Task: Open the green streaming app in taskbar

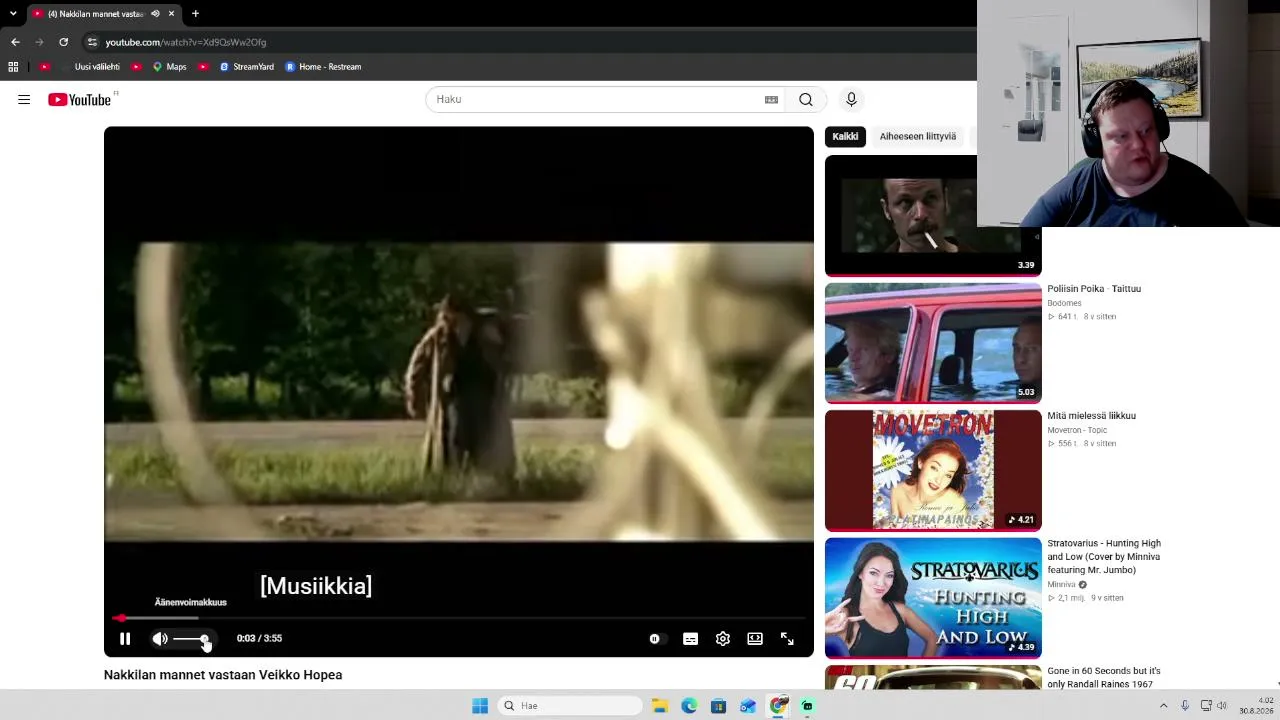Action: pyautogui.click(x=807, y=706)
